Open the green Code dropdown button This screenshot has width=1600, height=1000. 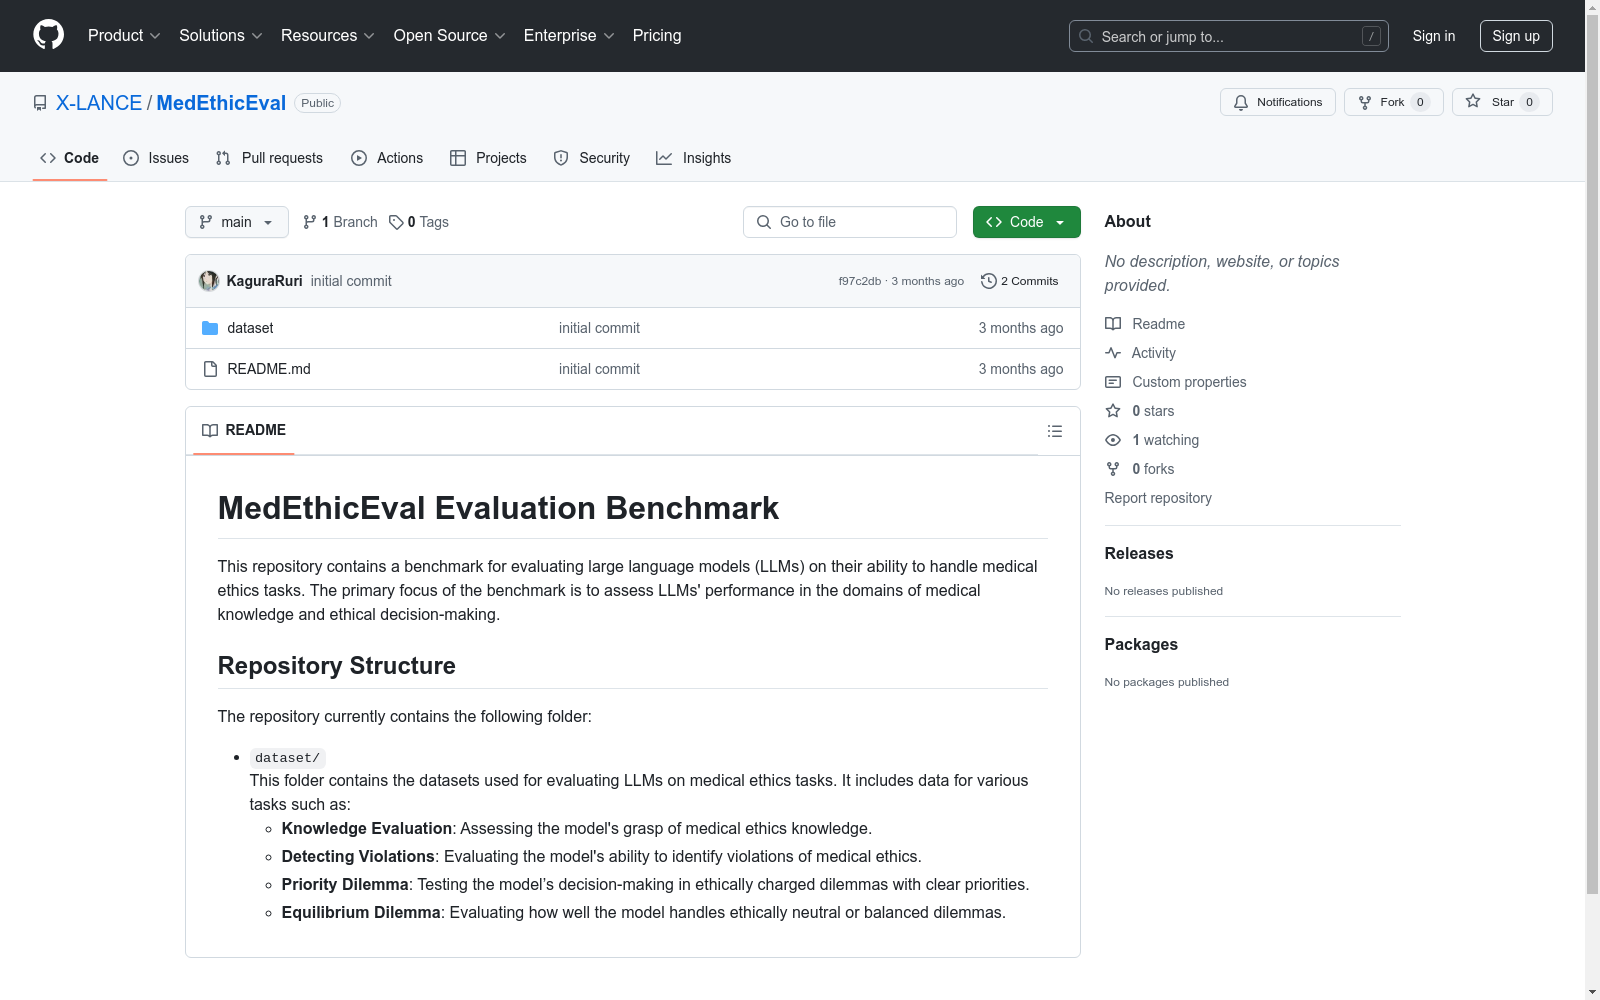tap(1027, 222)
